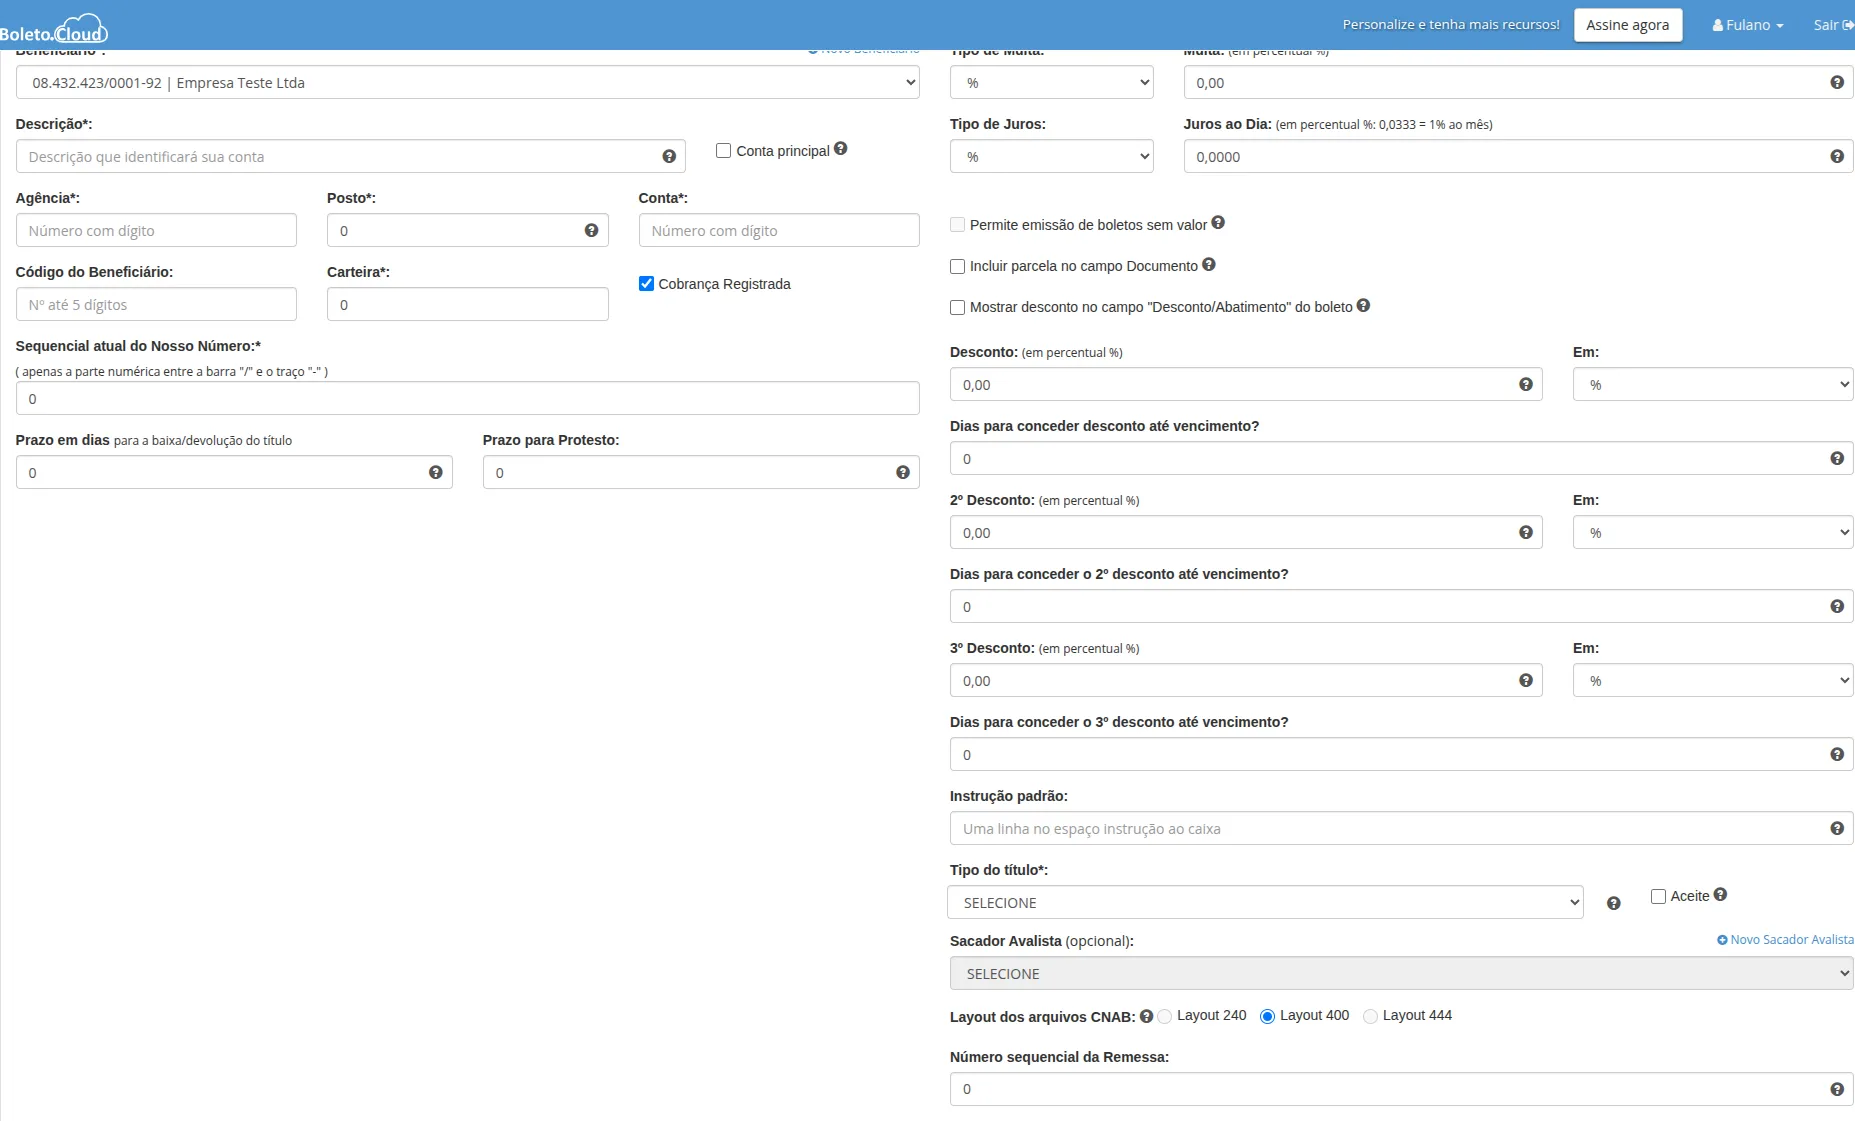1855x1121 pixels.
Task: Open the Beneficiário dropdown
Action: [467, 83]
